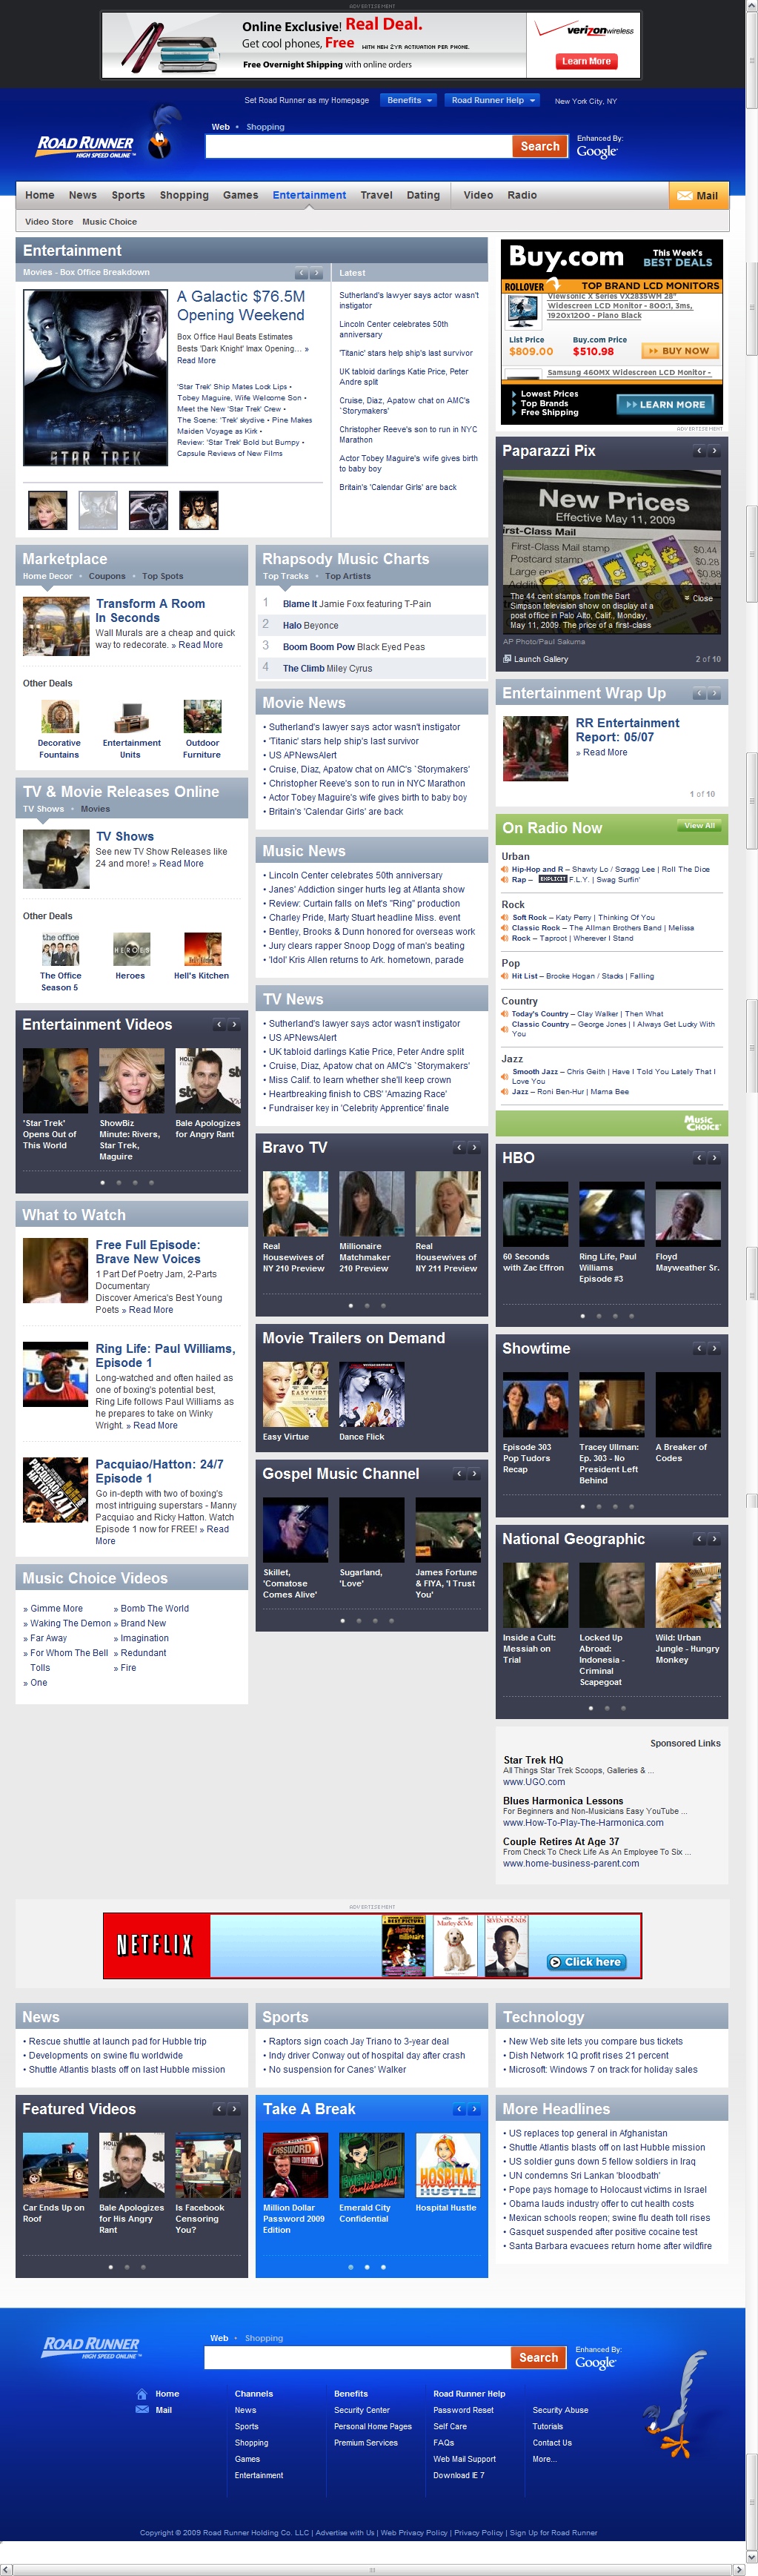Click the Road Runner logo in header

[86, 146]
